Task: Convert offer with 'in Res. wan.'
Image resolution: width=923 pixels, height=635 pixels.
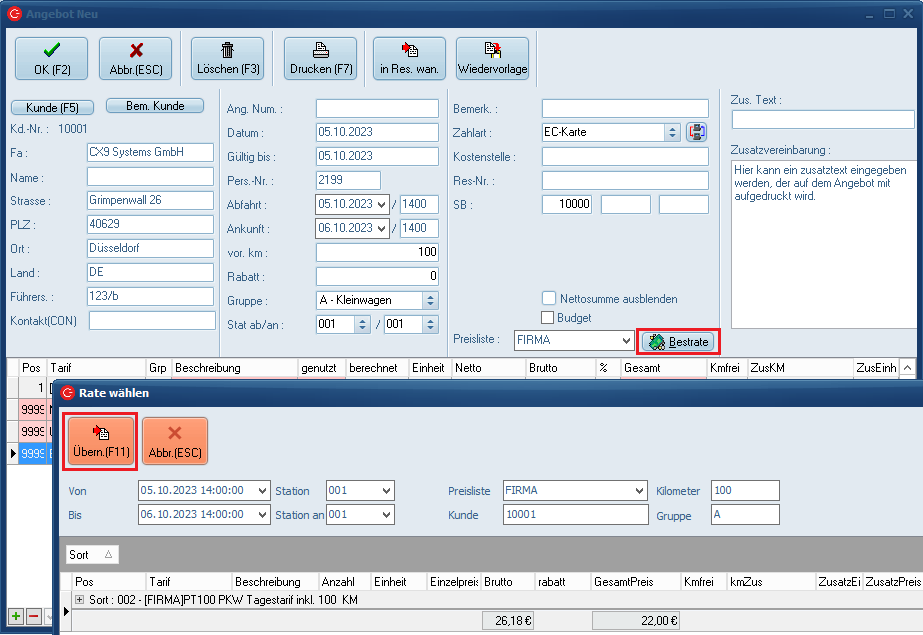Action: tap(410, 59)
